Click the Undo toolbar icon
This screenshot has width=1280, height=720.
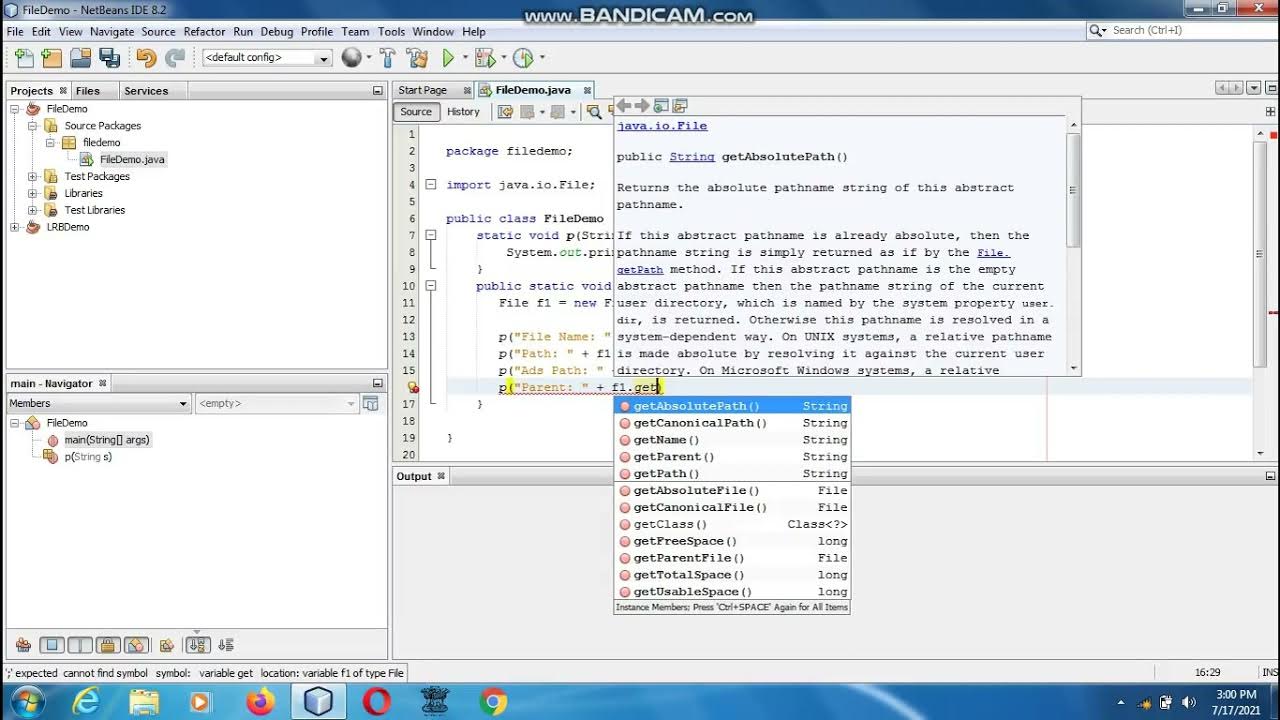coord(146,58)
